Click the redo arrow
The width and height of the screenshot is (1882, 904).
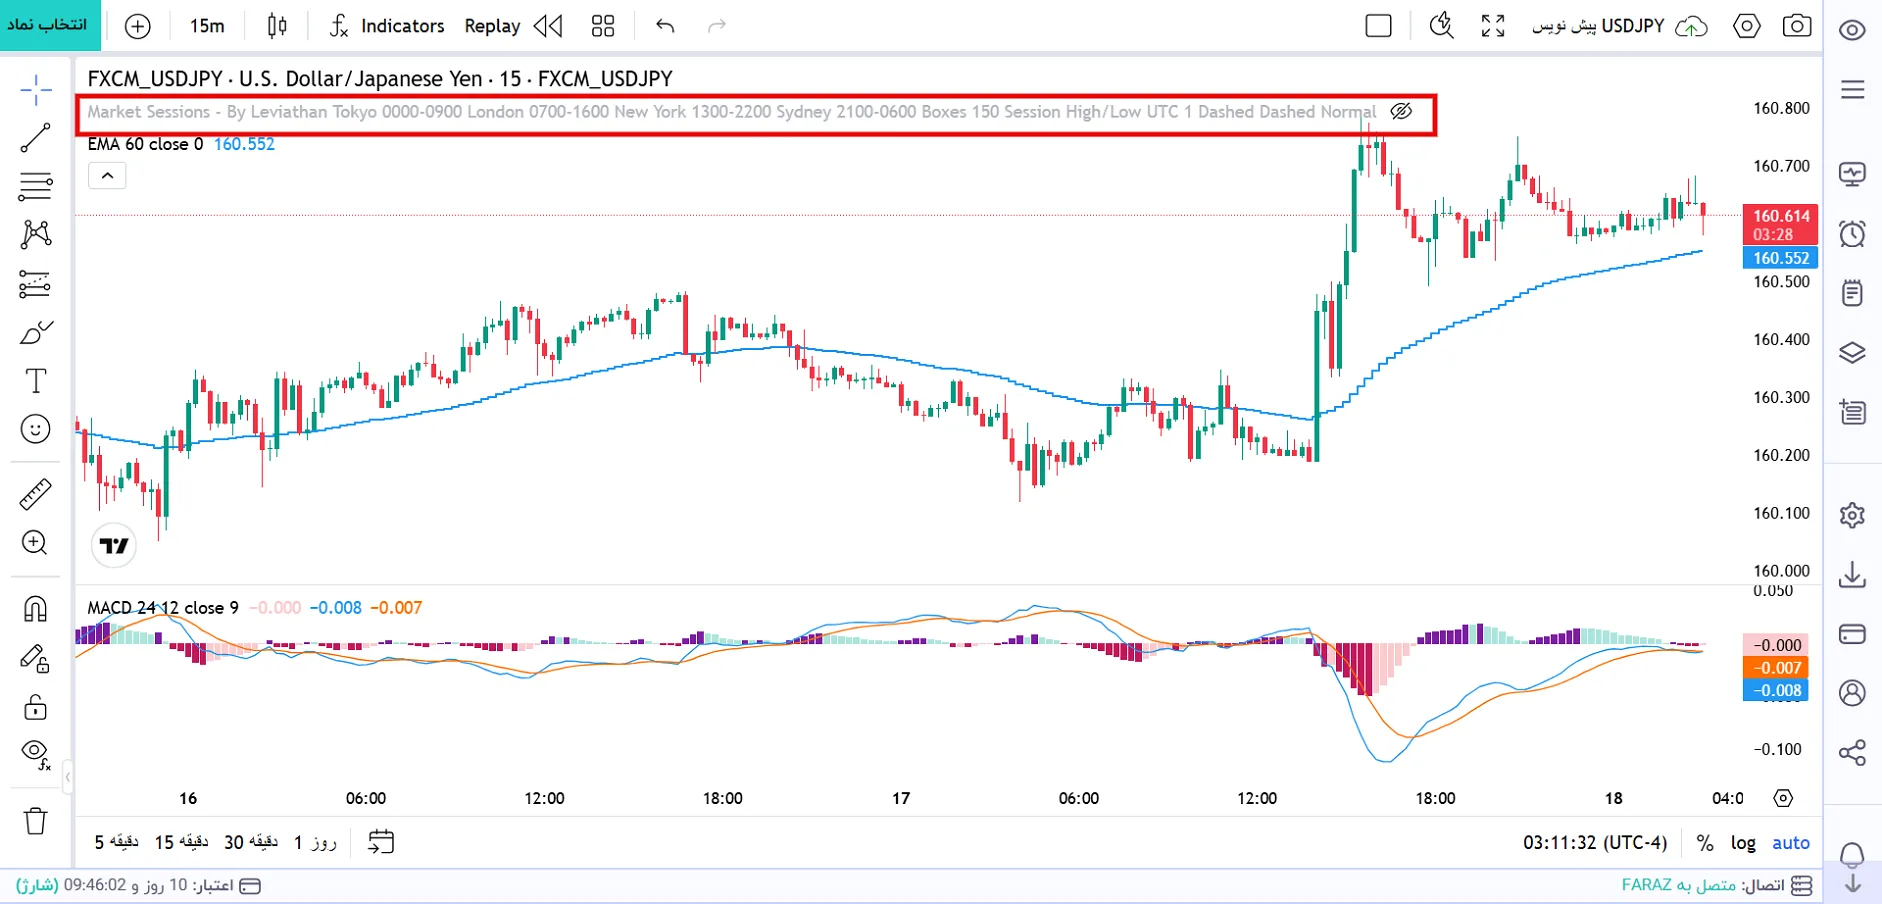pos(716,26)
